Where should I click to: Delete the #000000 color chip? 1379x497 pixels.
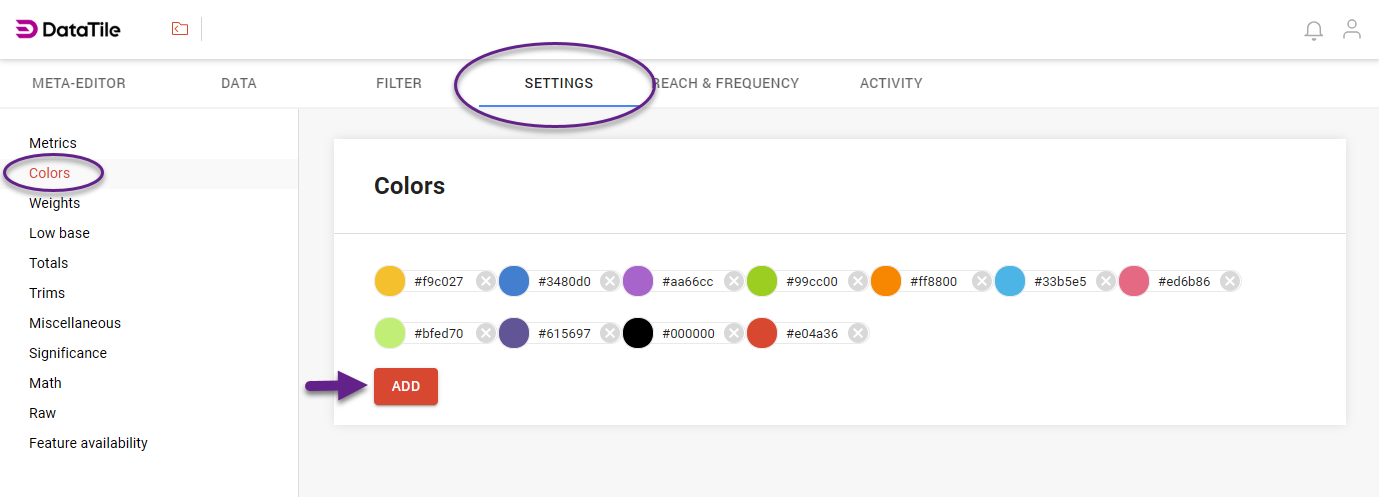[x=733, y=334]
